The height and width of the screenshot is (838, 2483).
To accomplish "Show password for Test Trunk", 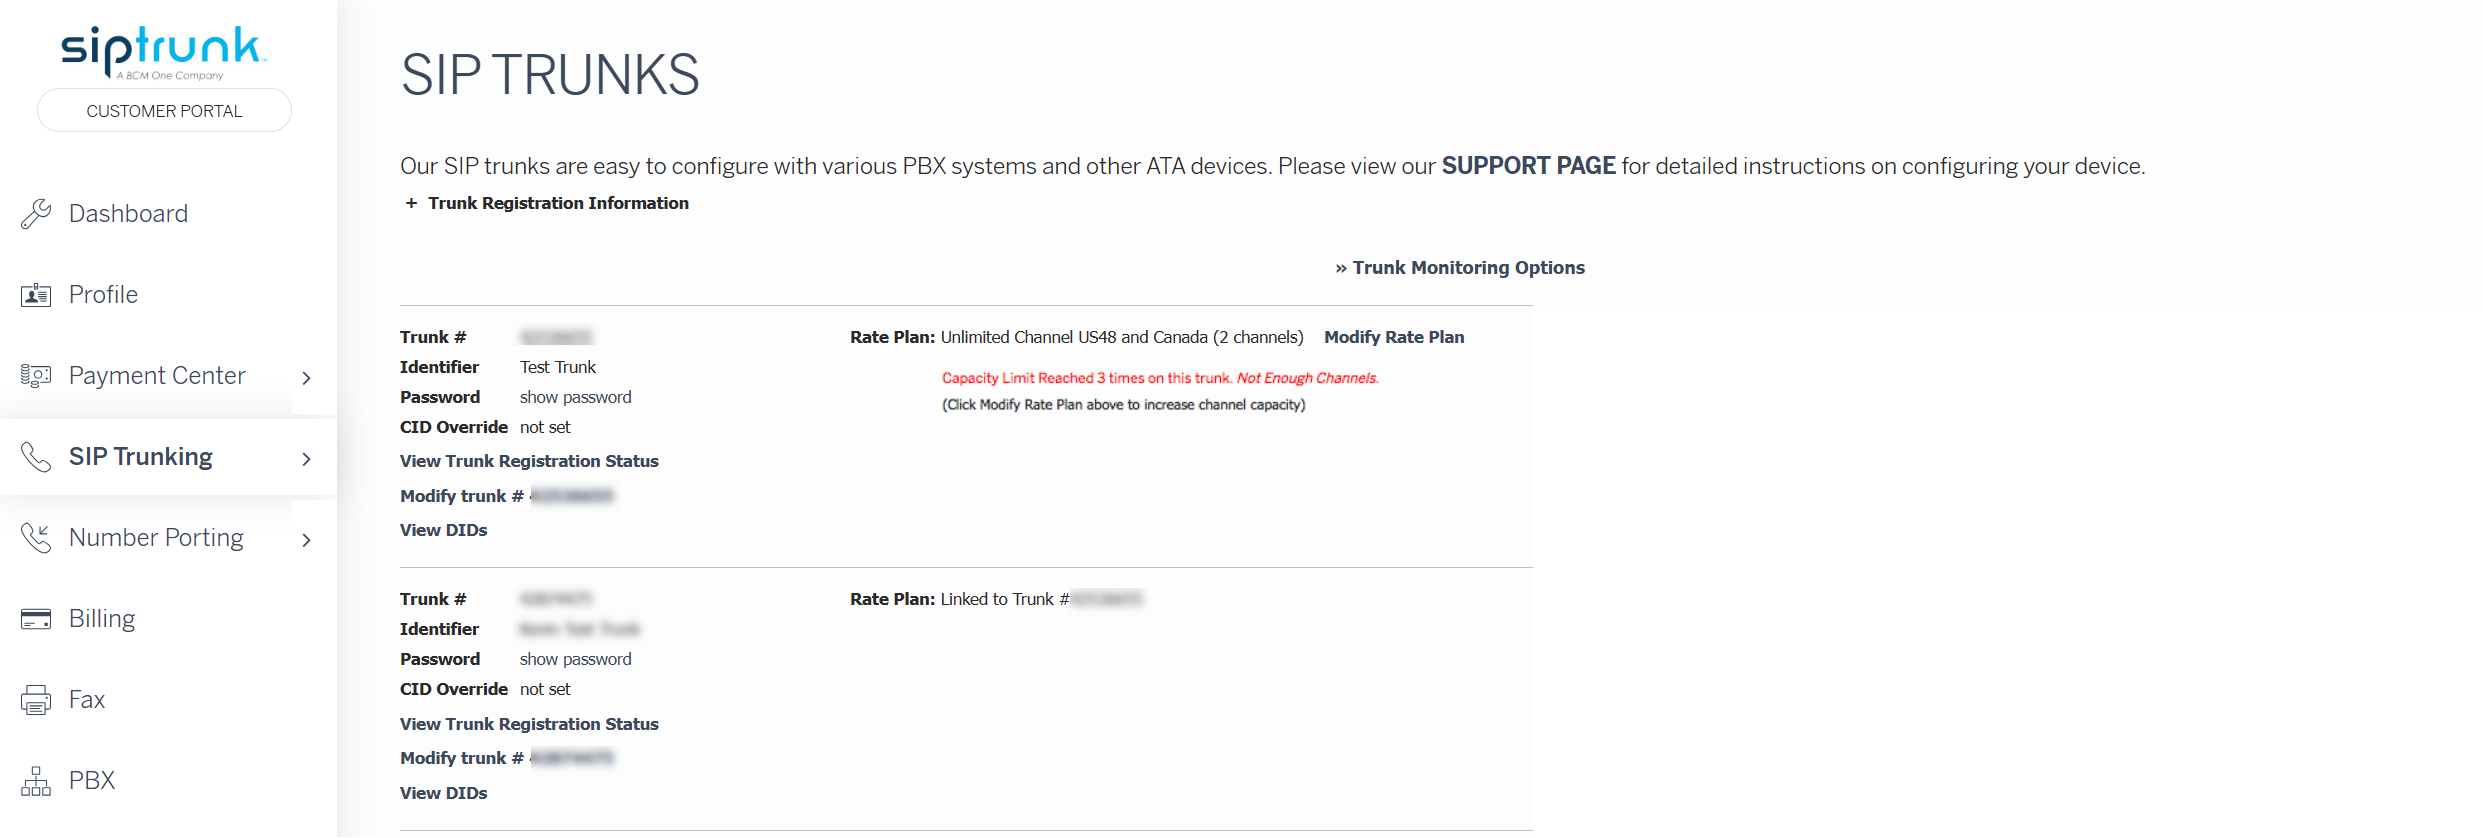I will point(576,398).
